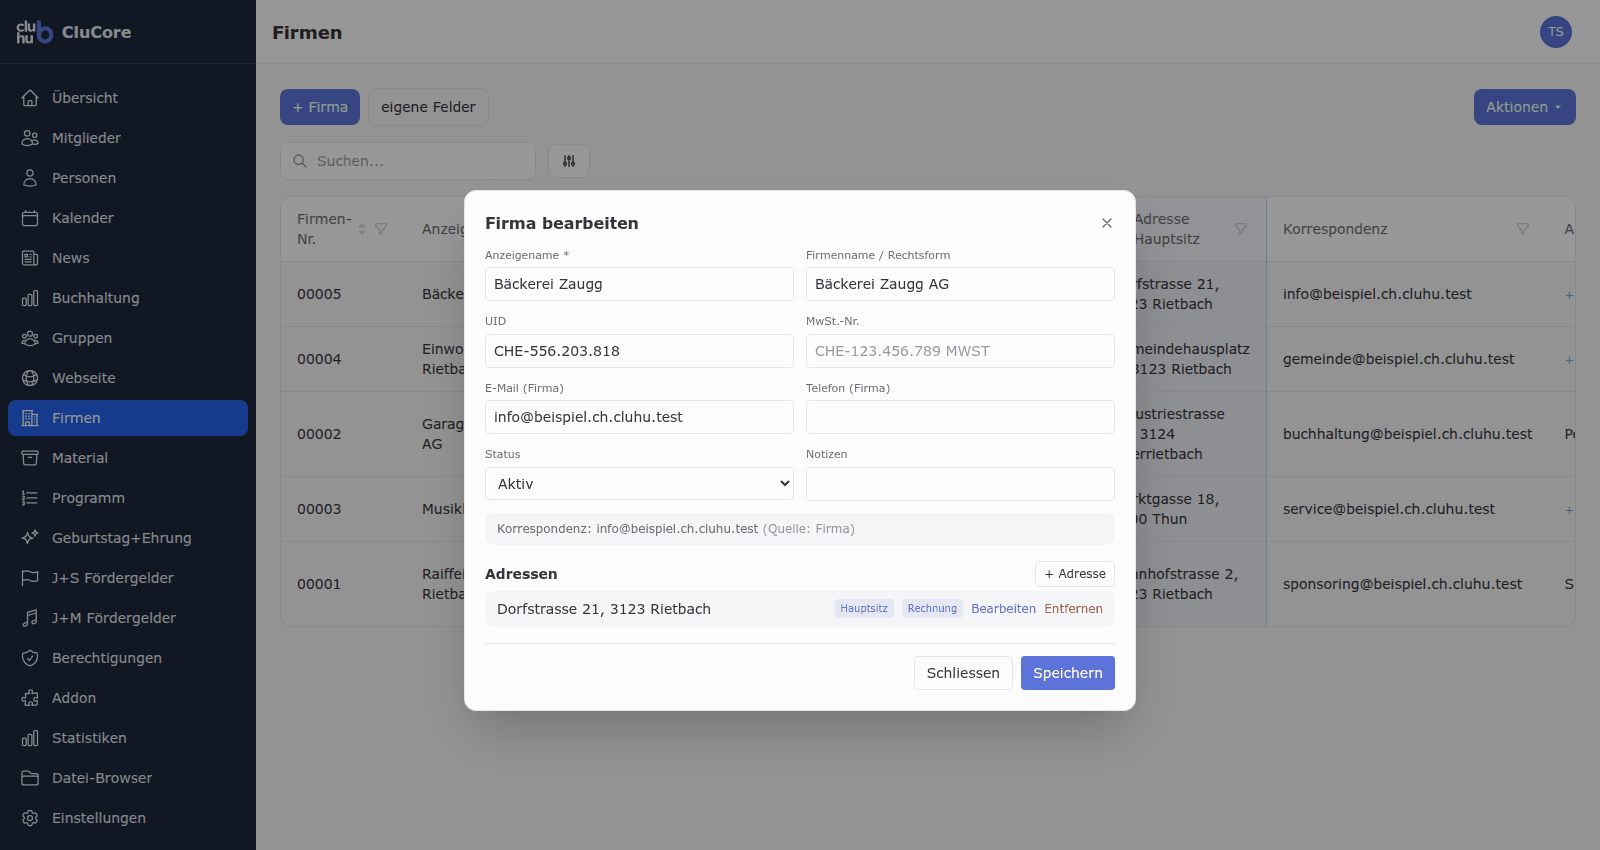The height and width of the screenshot is (850, 1600).
Task: Click the Buchhaltung chart icon
Action: [x=30, y=298]
